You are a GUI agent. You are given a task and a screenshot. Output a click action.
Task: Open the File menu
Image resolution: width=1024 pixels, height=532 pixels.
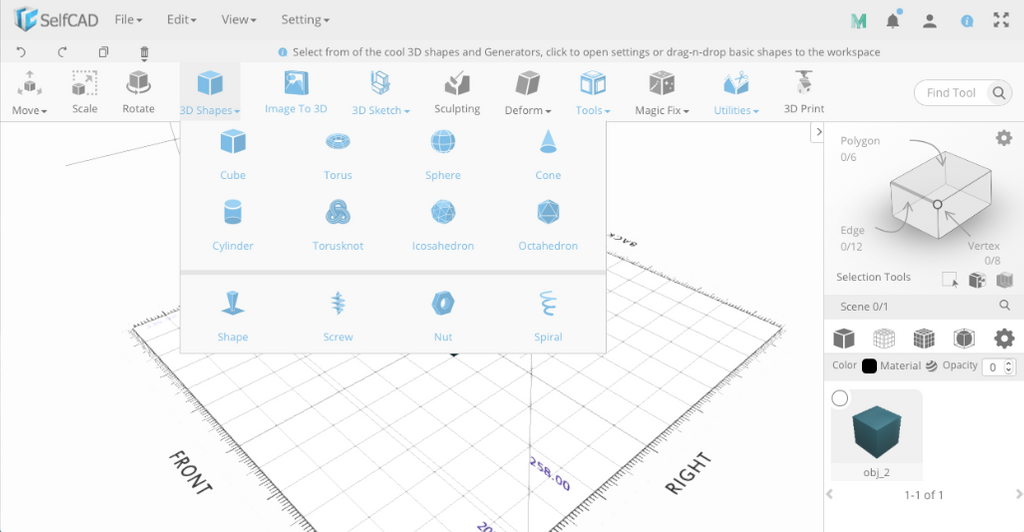point(128,20)
